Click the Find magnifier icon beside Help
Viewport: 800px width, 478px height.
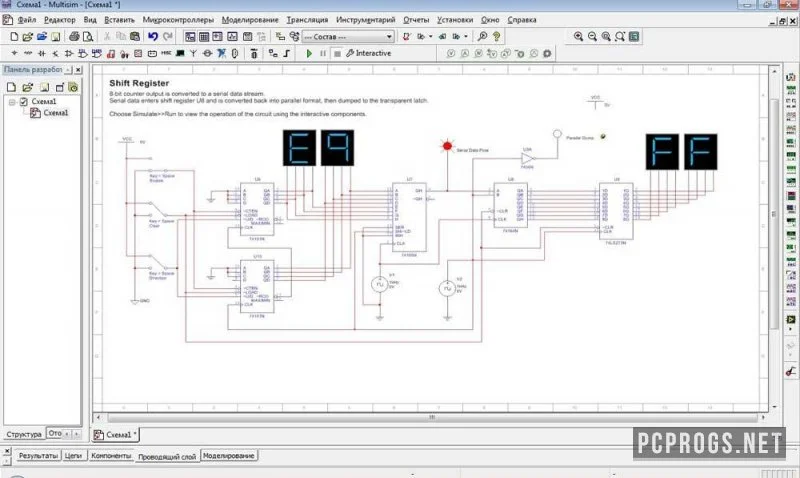[482, 37]
